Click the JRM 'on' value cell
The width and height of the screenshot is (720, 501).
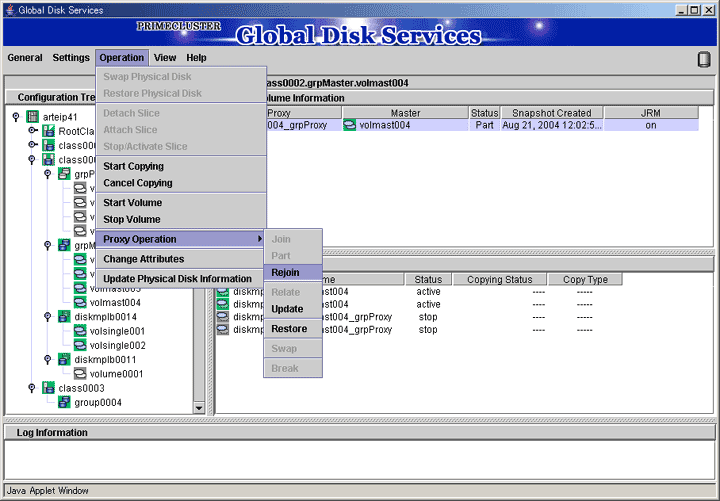point(651,125)
